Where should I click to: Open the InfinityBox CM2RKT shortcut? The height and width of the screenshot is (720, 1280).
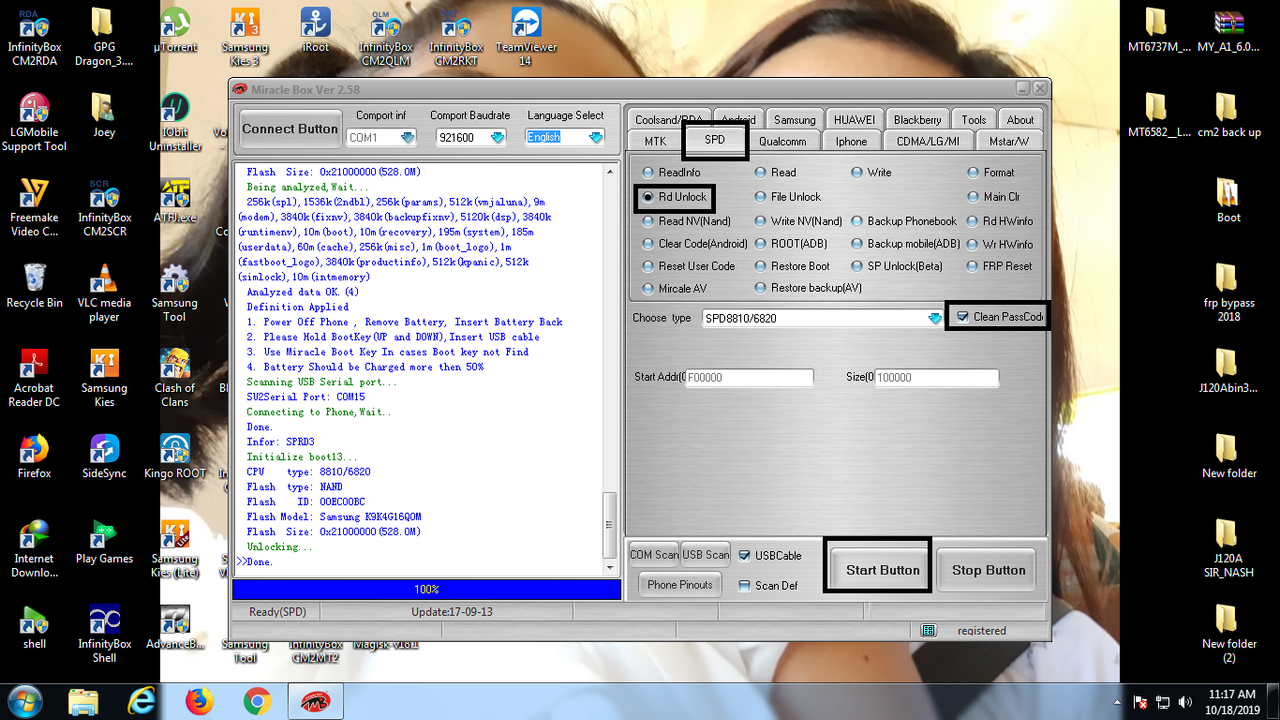(456, 38)
